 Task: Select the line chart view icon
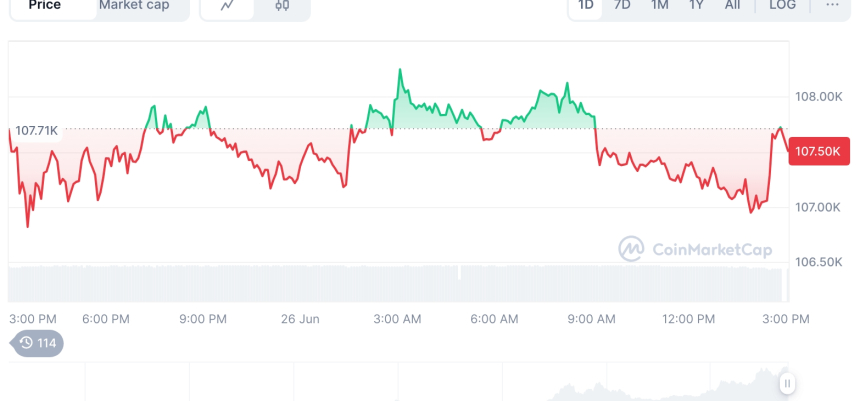[x=228, y=6]
